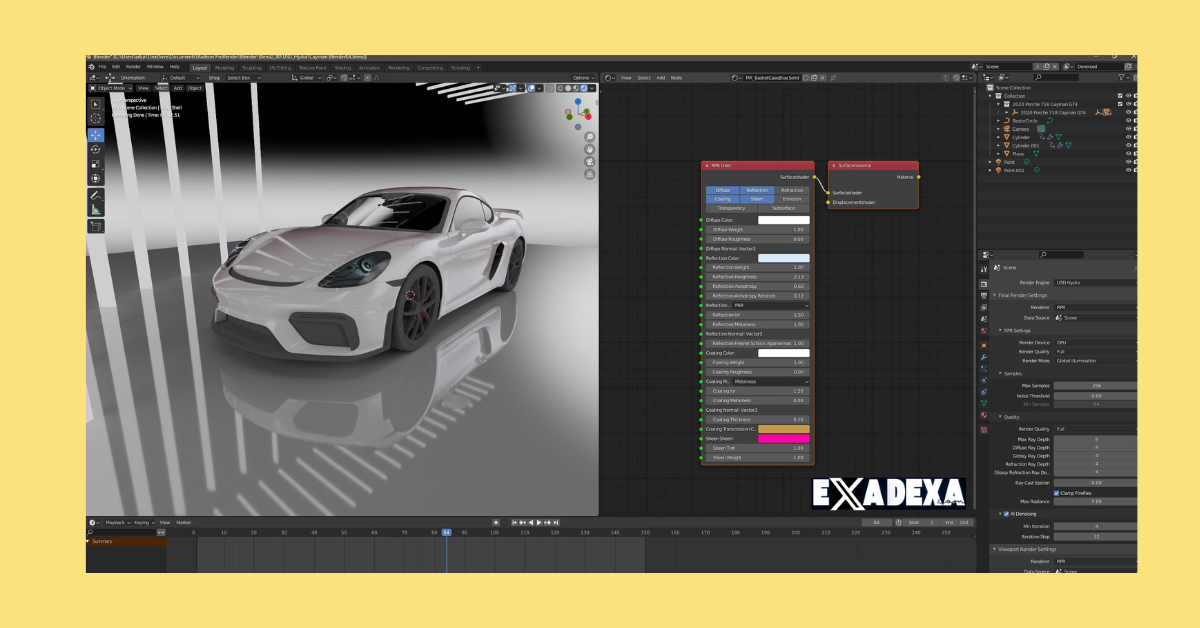This screenshot has width=1200, height=628.
Task: Toggle the AI Denoising checkbox
Action: tap(1005, 514)
